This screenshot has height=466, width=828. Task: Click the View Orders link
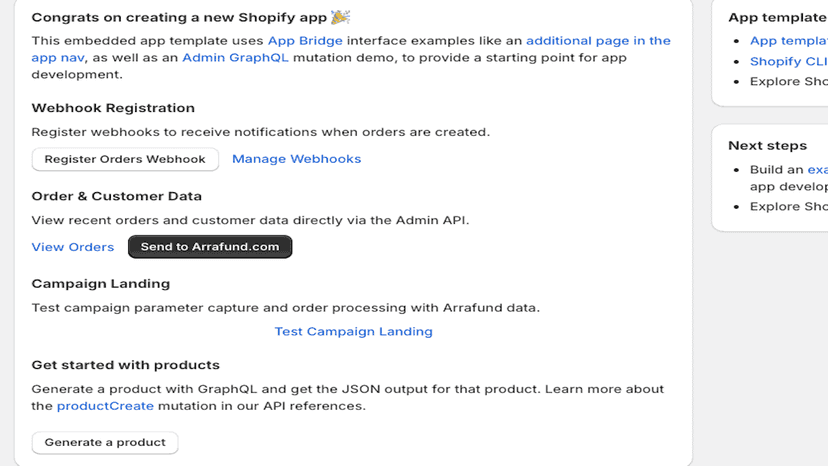click(72, 247)
